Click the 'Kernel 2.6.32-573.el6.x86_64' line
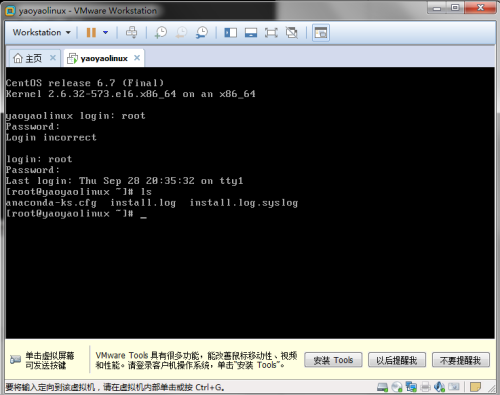500x395 pixels. [x=130, y=94]
